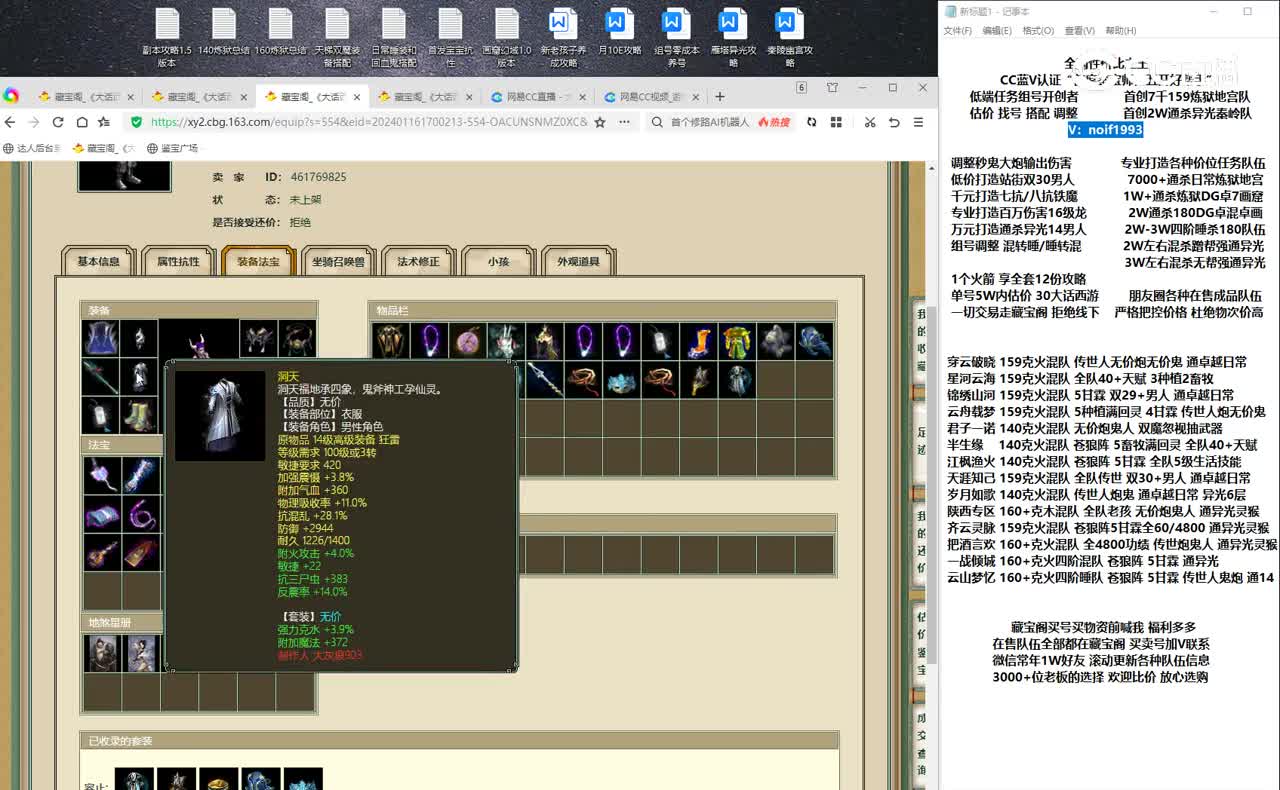Click seller ID 461769825
This screenshot has width=1280, height=790.
pos(318,177)
